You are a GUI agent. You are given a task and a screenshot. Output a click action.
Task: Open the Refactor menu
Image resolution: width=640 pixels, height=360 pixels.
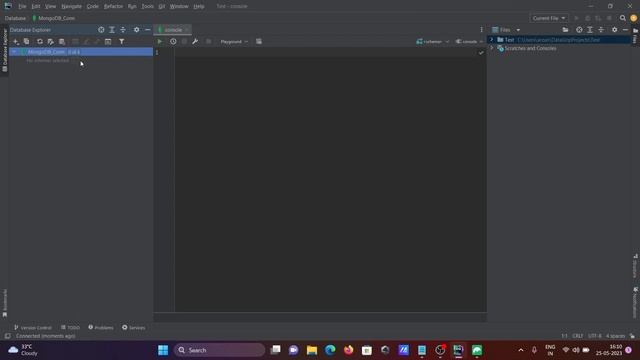coord(113,6)
